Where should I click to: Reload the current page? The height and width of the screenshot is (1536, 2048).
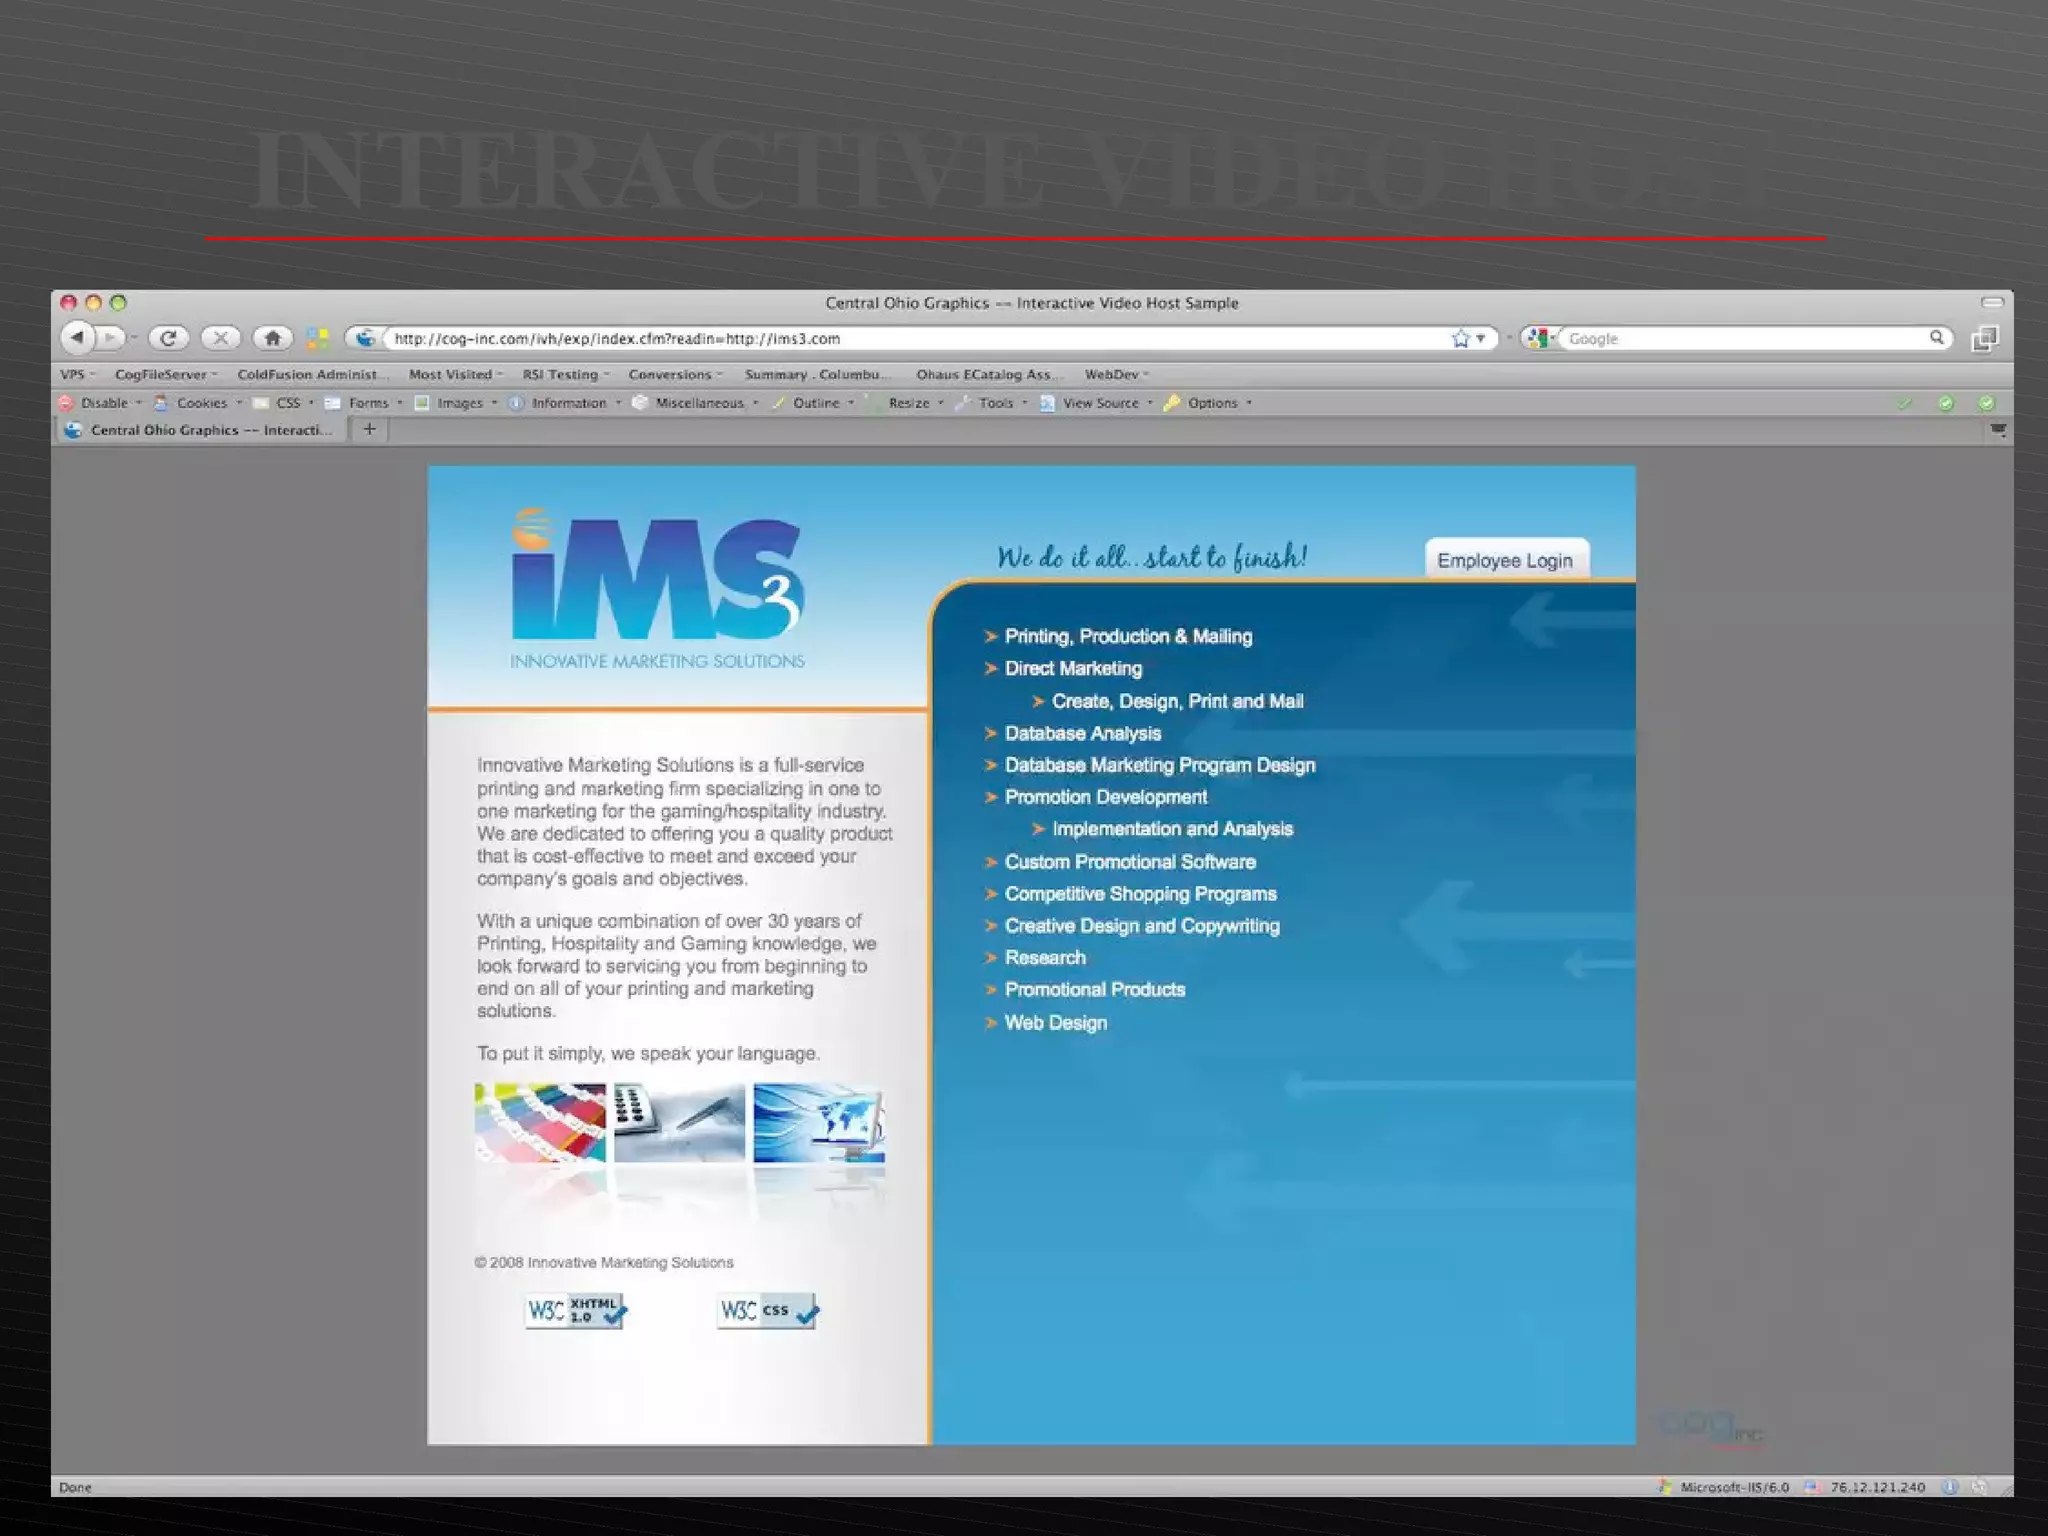[168, 338]
